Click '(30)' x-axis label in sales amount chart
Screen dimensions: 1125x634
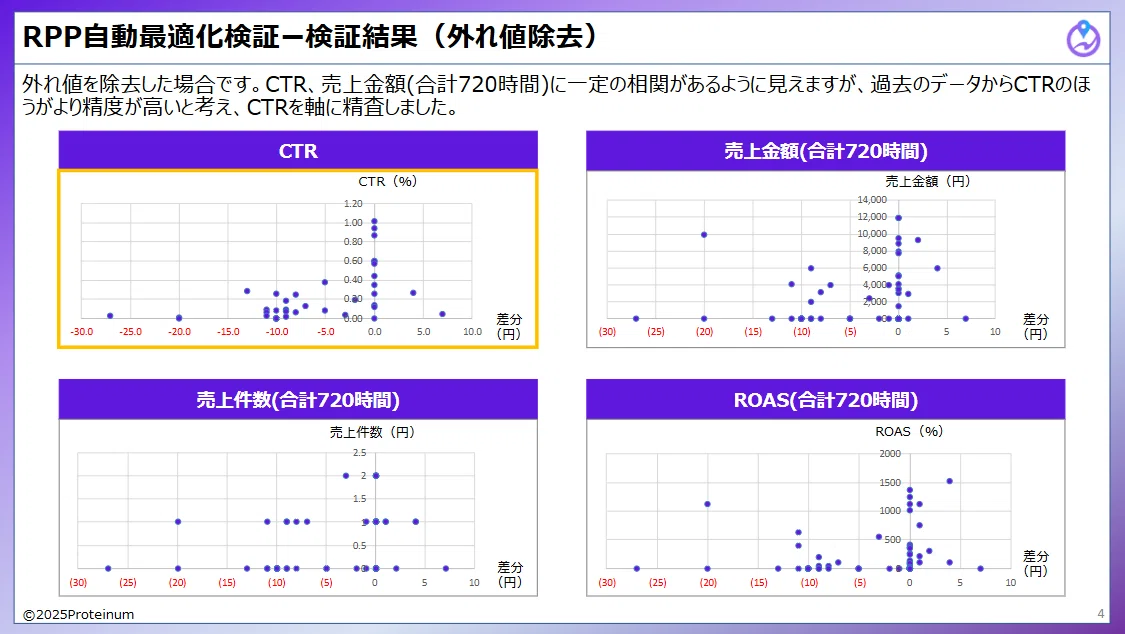607,332
